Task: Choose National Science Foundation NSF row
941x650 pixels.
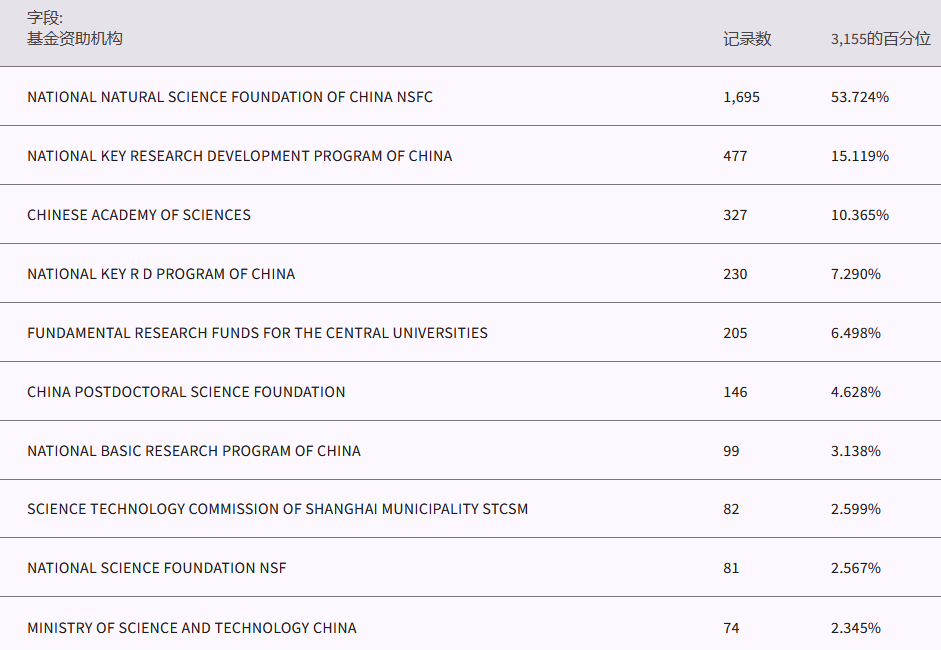Action: tap(157, 568)
